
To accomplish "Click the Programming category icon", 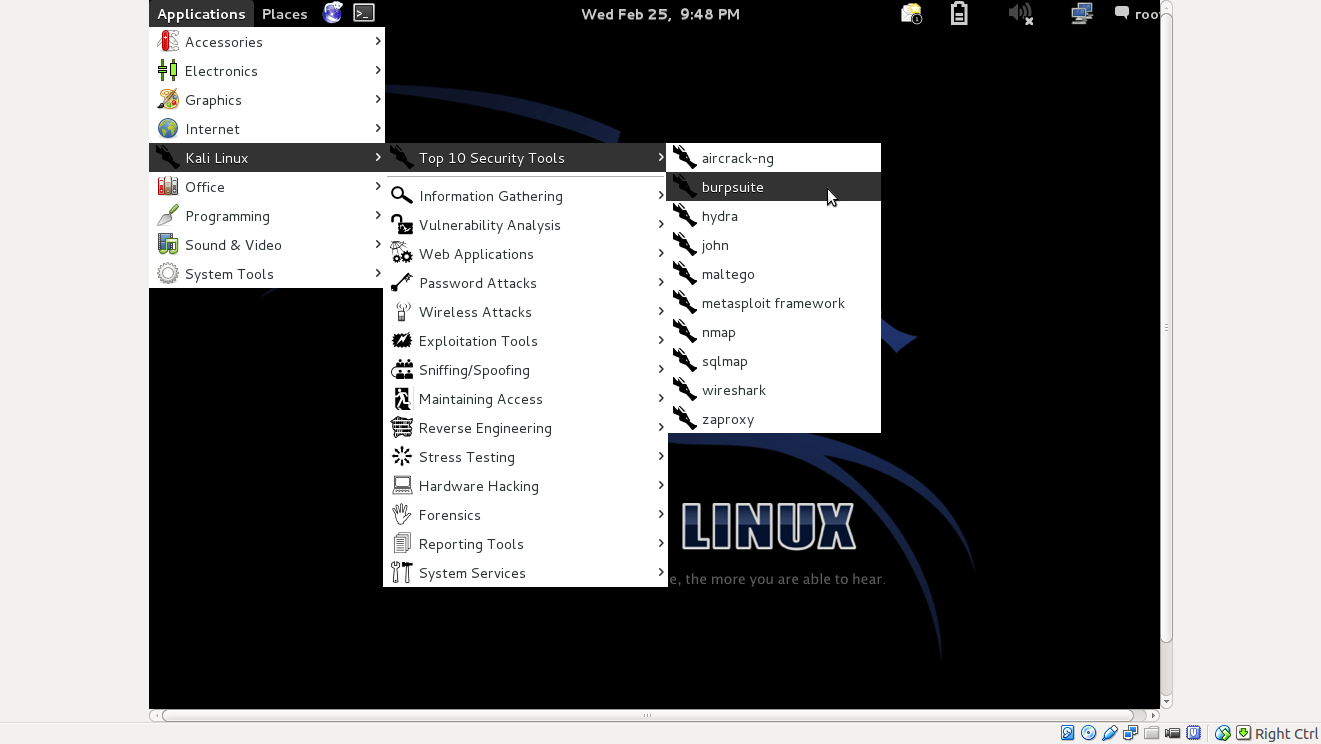I will pyautogui.click(x=168, y=216).
